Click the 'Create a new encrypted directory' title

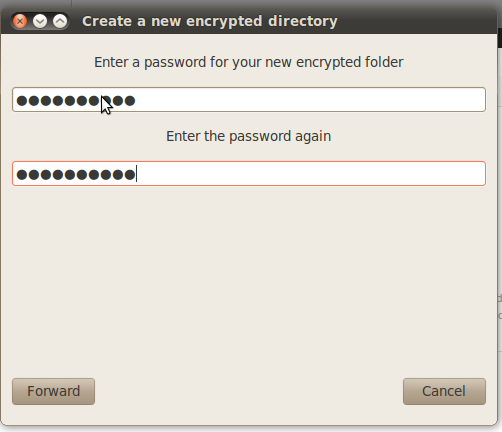210,21
